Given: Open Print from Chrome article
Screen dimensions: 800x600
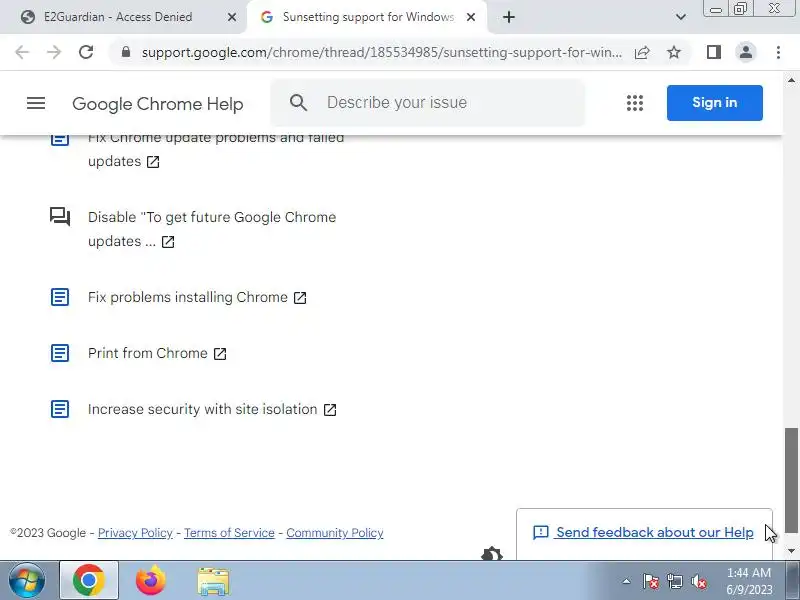Looking at the screenshot, I should tap(147, 353).
